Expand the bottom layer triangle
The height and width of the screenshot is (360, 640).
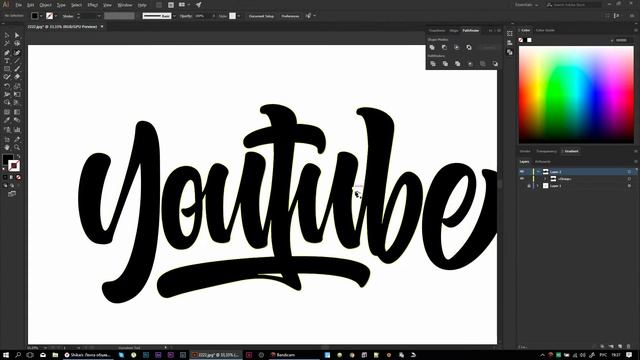[538, 186]
